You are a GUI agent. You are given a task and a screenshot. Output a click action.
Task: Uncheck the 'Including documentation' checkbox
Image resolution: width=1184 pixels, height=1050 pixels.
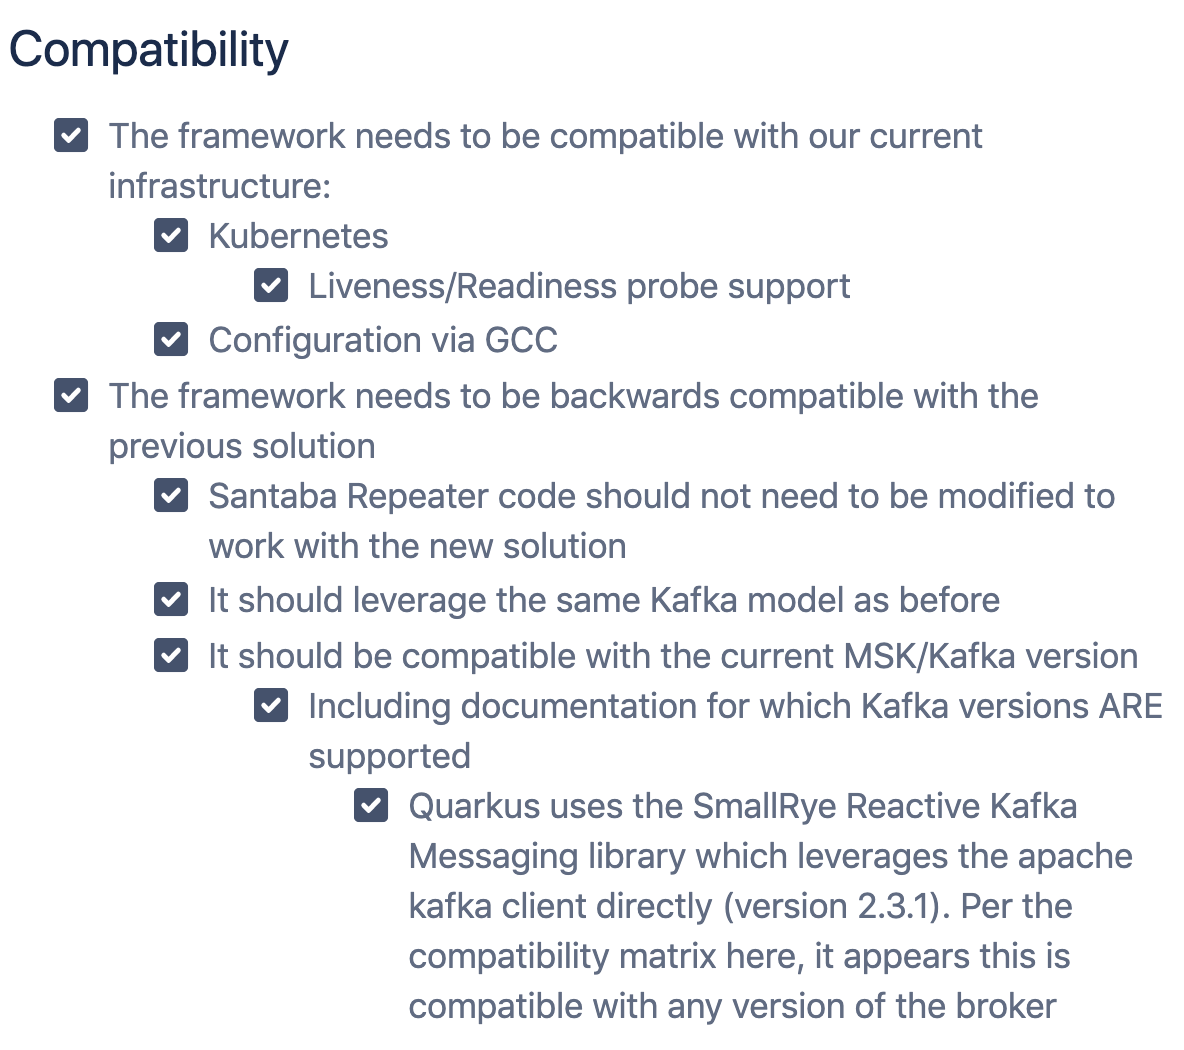pyautogui.click(x=271, y=705)
